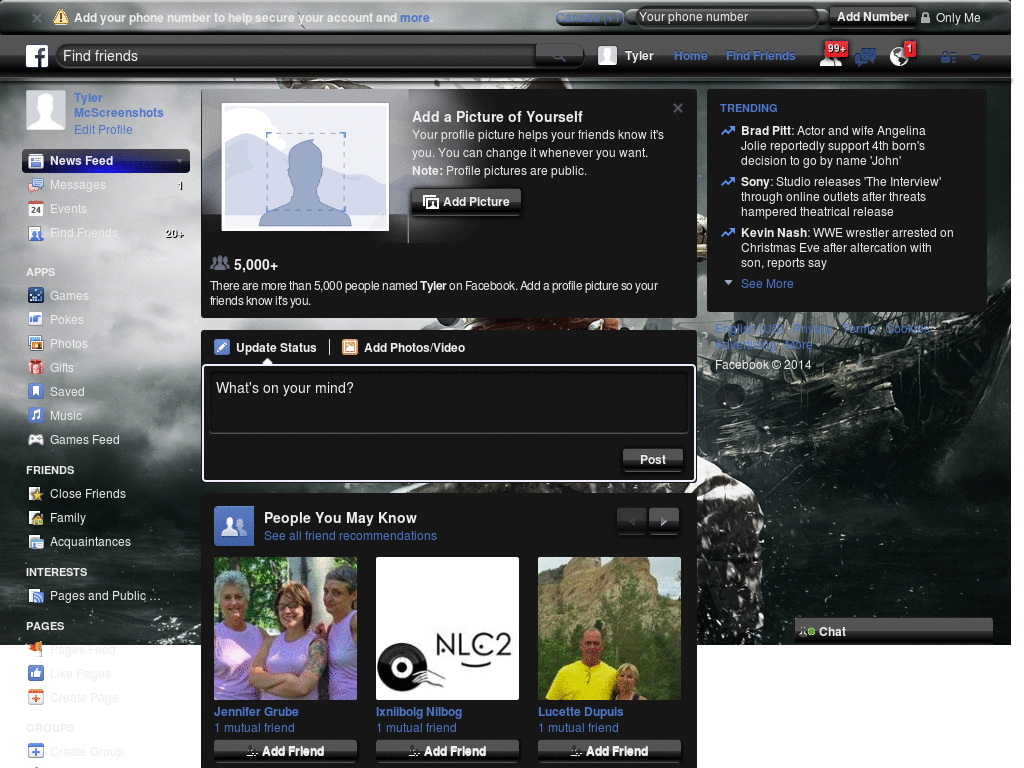Open the messages chat bubbles icon
The width and height of the screenshot is (1024, 768).
tap(865, 57)
